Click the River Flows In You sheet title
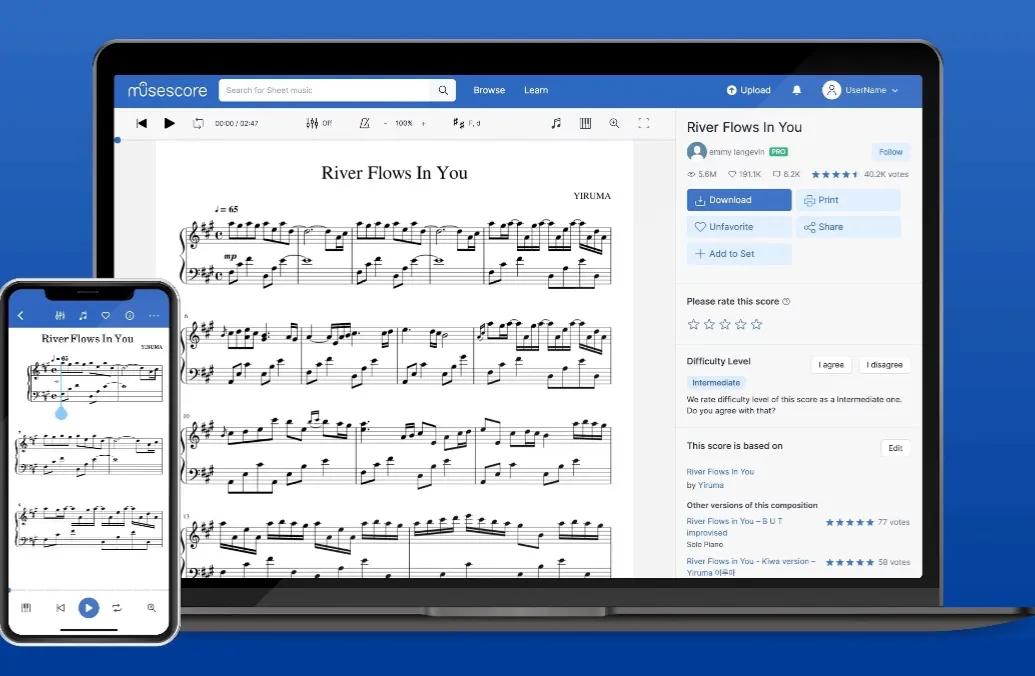 tap(394, 173)
